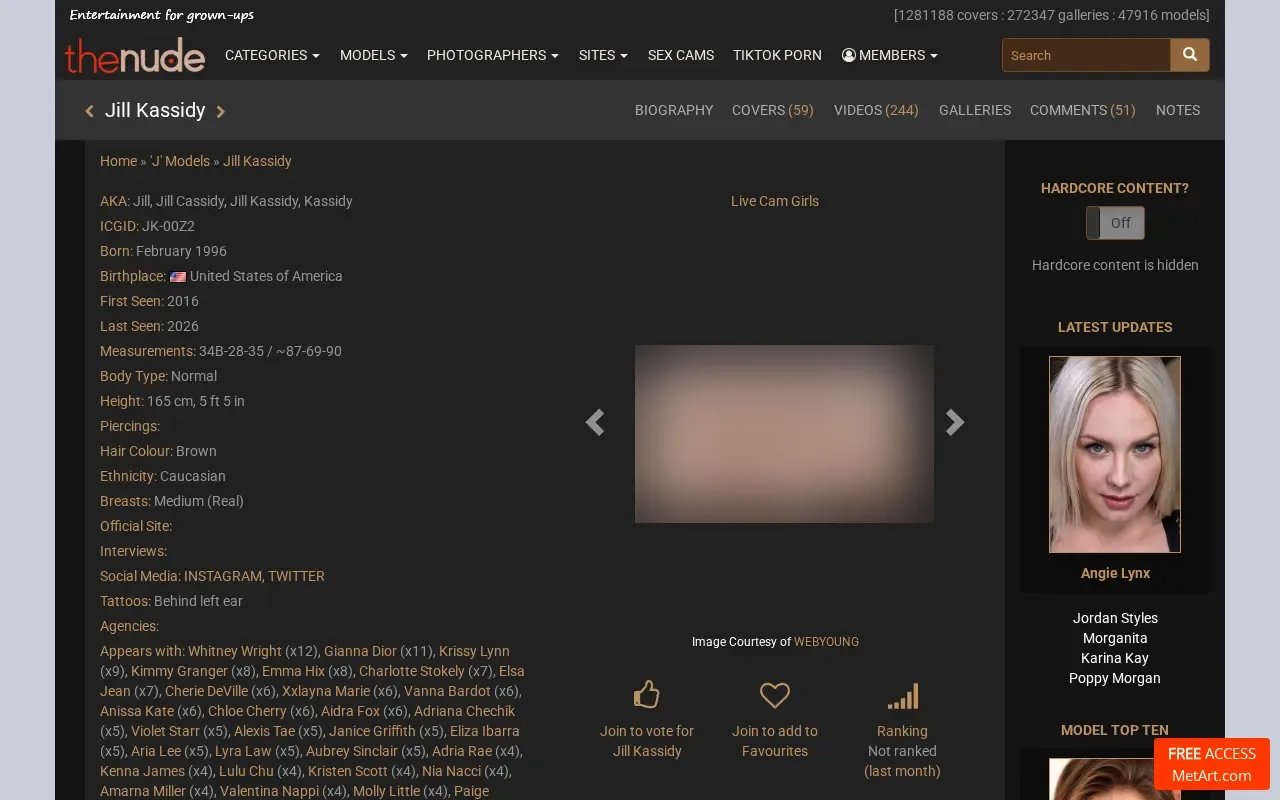The width and height of the screenshot is (1280, 800).
Task: Toggle the Hardcore Content switch
Action: point(1115,223)
